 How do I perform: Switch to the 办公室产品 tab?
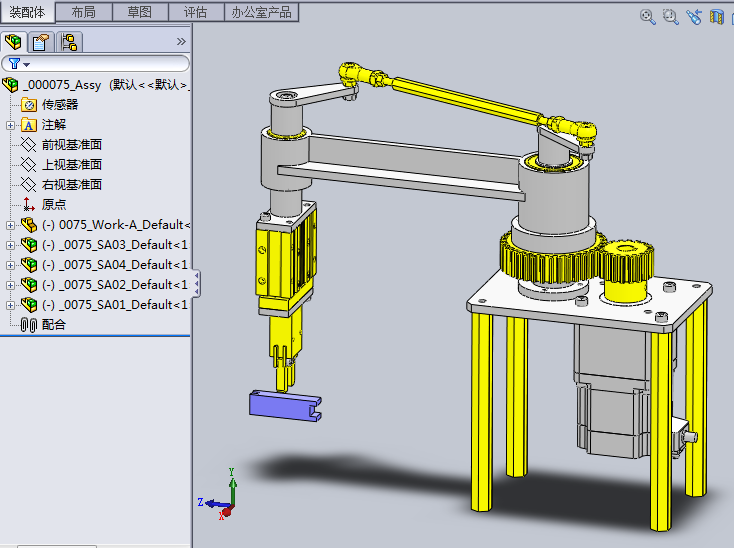[261, 12]
